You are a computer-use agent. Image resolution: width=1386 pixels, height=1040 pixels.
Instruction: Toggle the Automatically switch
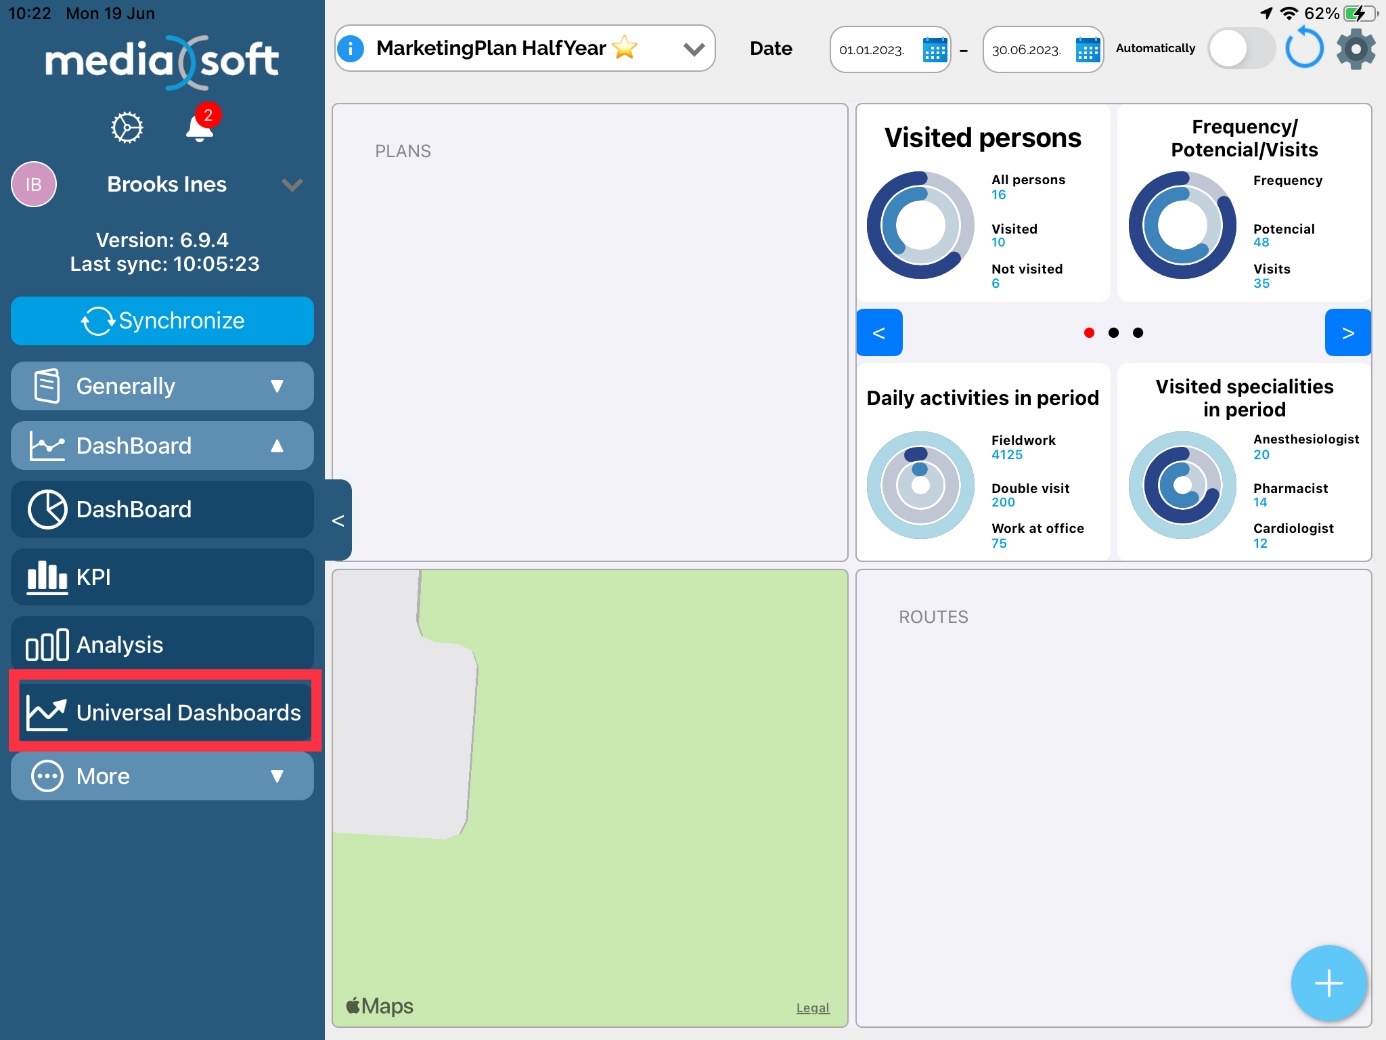click(1241, 48)
